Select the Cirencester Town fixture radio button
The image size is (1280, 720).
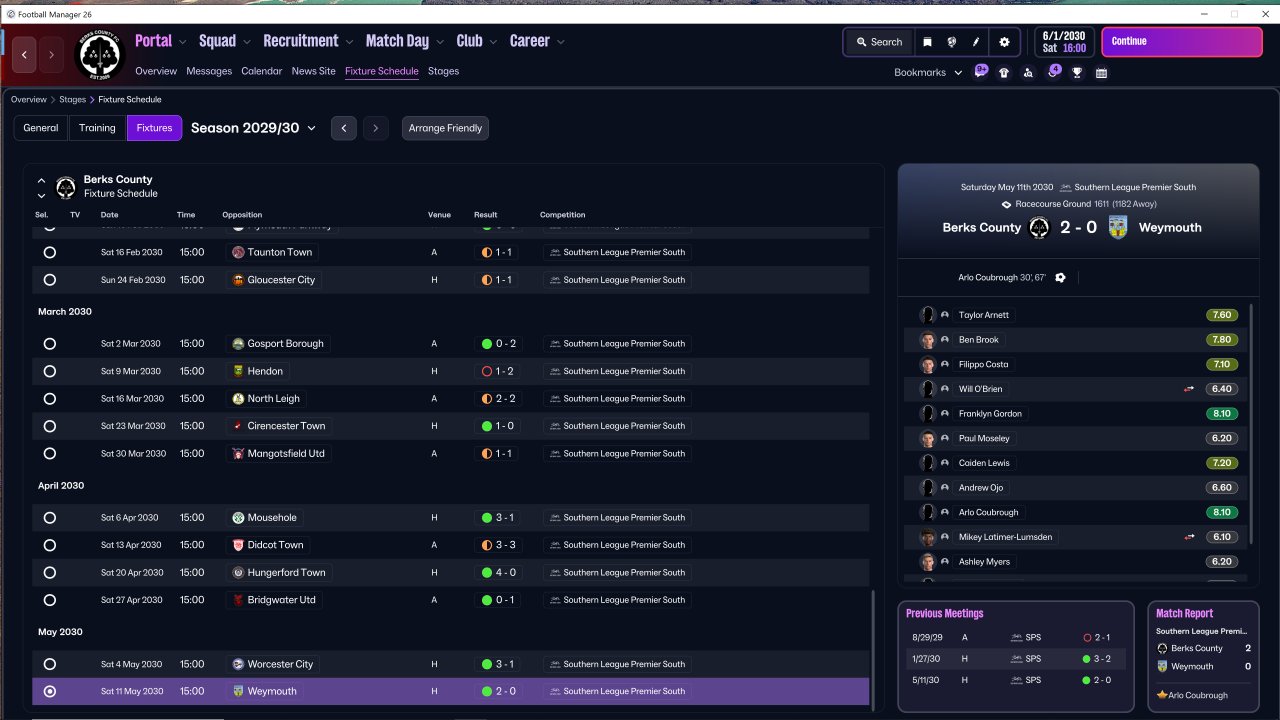[x=50, y=426]
